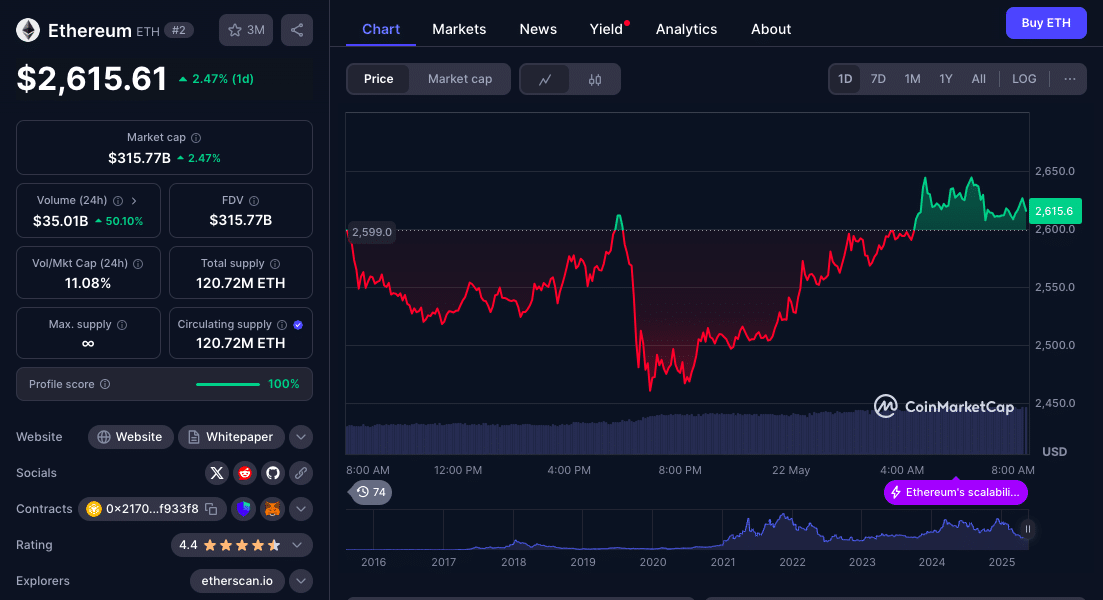Open Volume (24h) details arrow
The height and width of the screenshot is (600, 1103).
134,200
